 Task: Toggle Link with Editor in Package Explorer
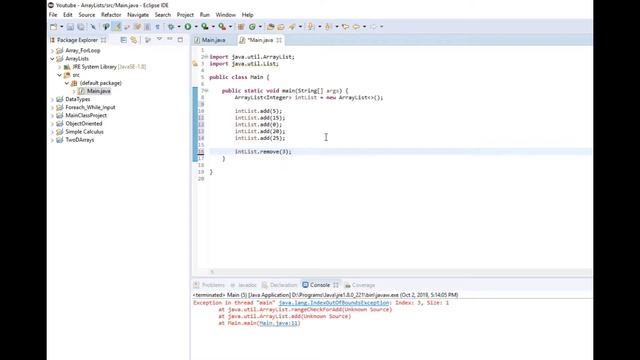pyautogui.click(x=134, y=40)
